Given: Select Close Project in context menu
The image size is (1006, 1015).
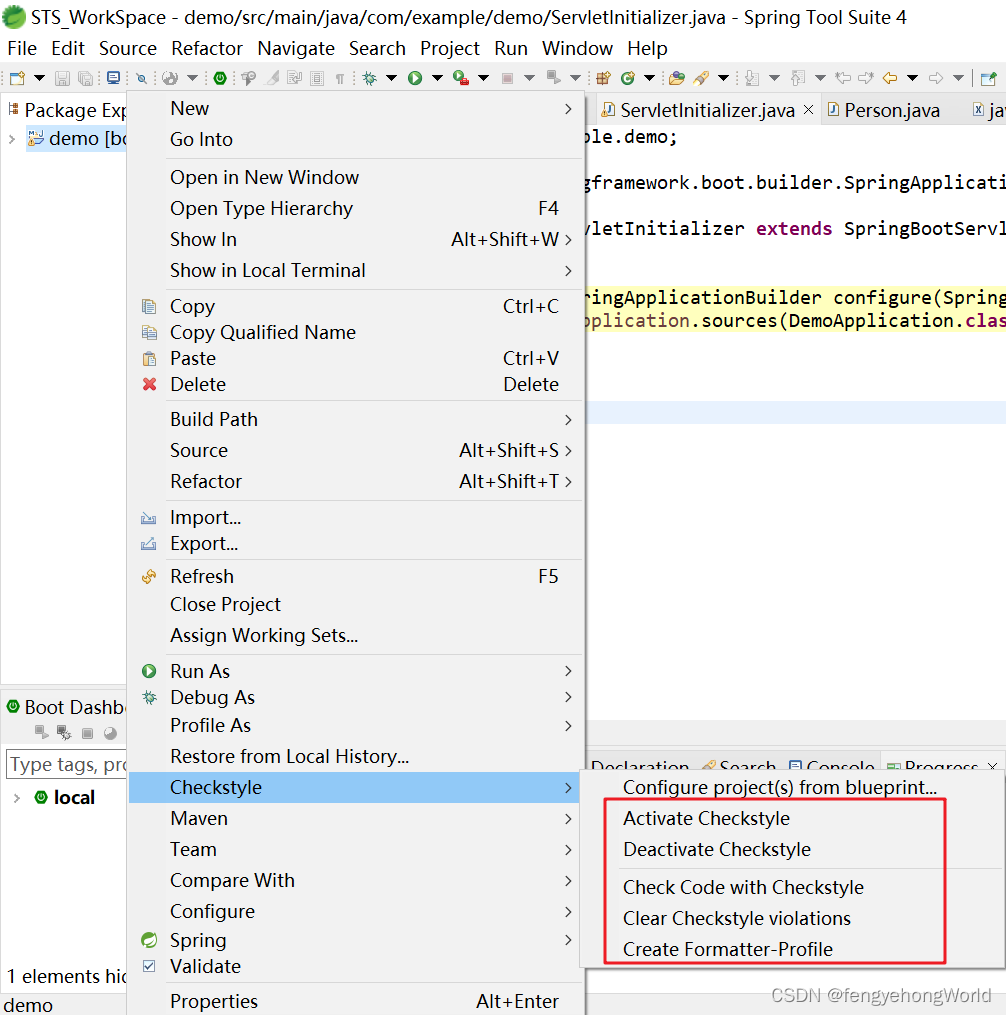Looking at the screenshot, I should click(355, 604).
